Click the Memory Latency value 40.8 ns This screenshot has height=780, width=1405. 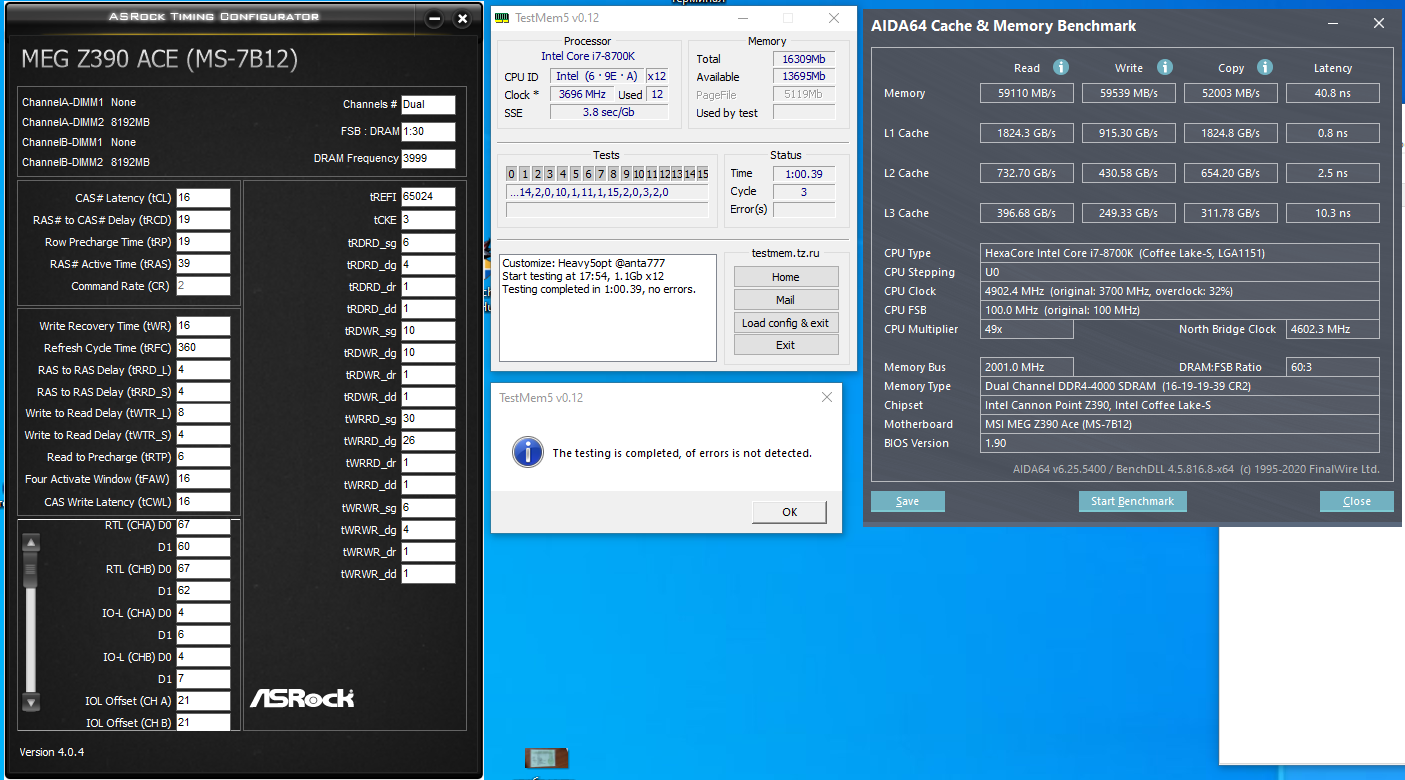(x=1333, y=93)
